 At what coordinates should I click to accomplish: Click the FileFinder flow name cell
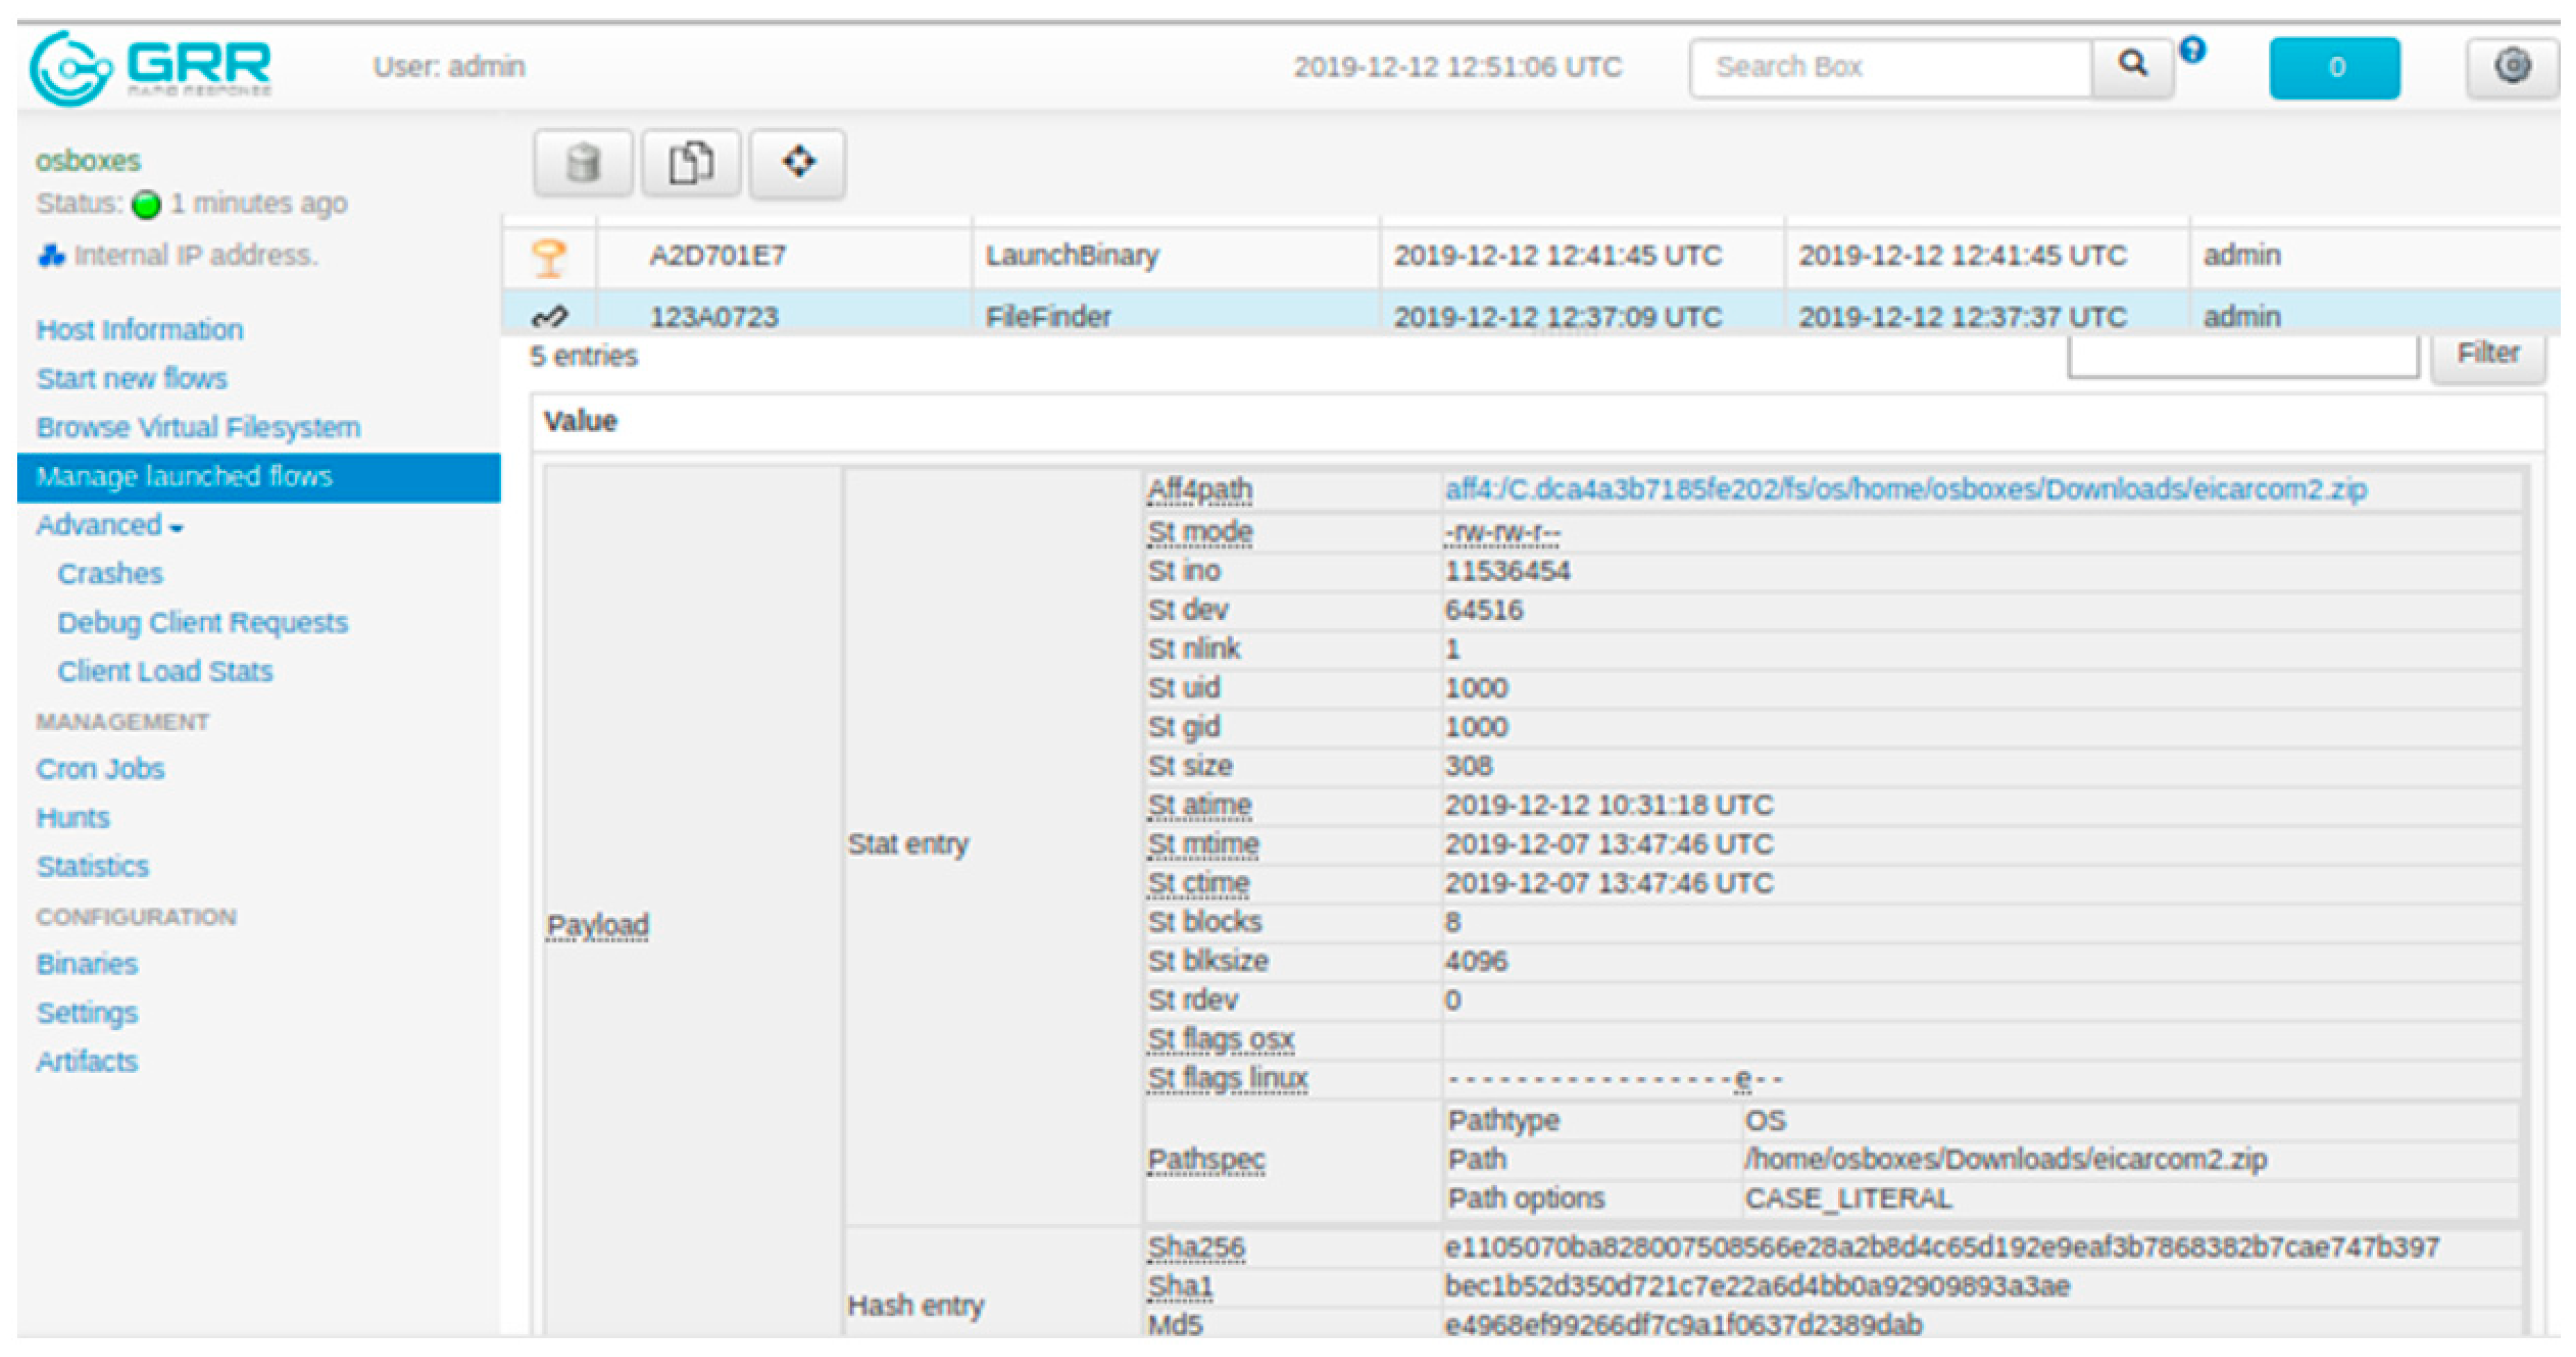(x=1048, y=317)
